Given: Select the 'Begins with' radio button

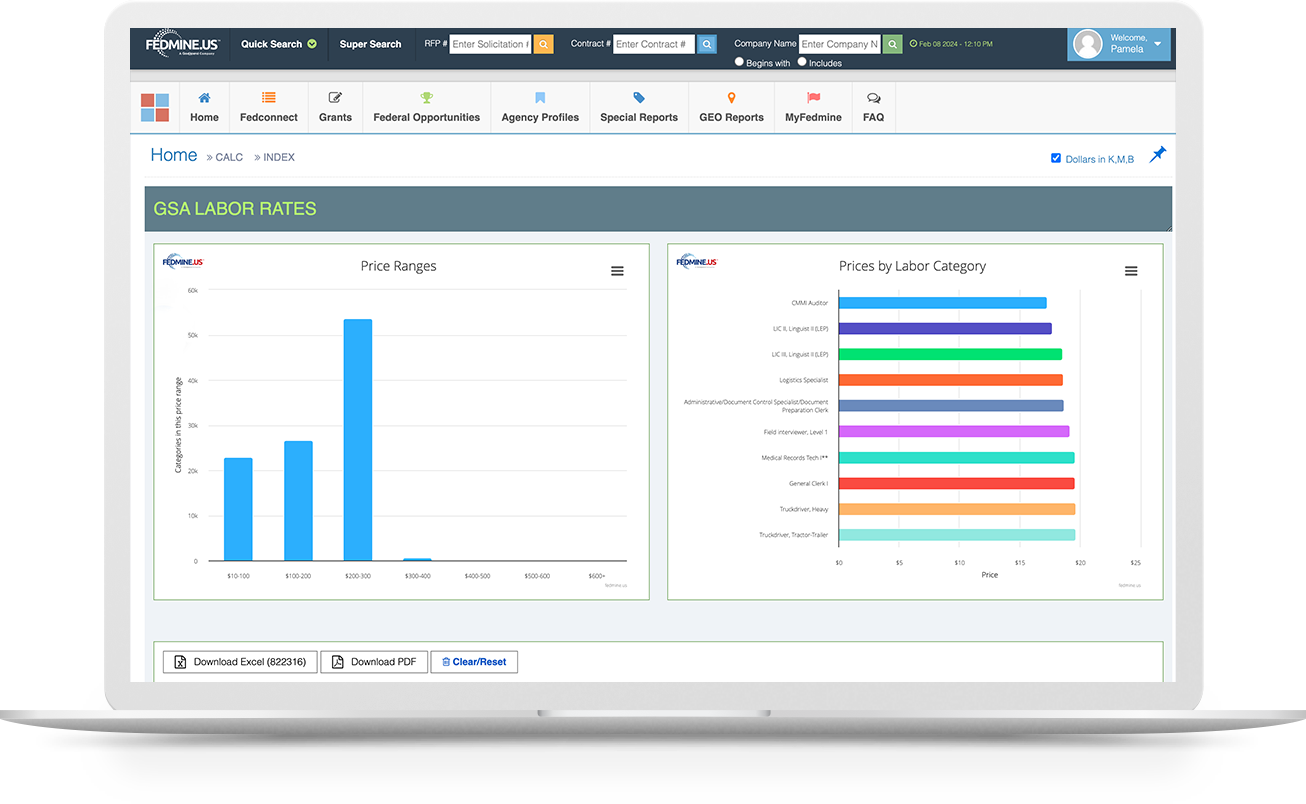Looking at the screenshot, I should click(x=739, y=62).
